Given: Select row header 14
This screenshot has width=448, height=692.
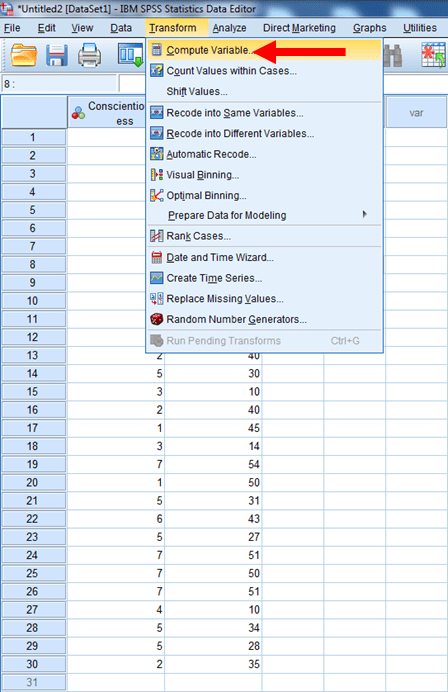Looking at the screenshot, I should (34, 374).
